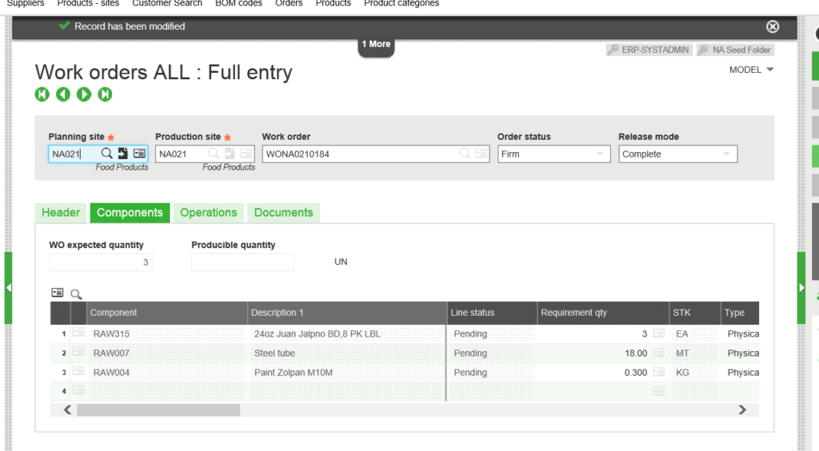Click Planning site jump-to icon
The image size is (819, 451).
(x=123, y=154)
